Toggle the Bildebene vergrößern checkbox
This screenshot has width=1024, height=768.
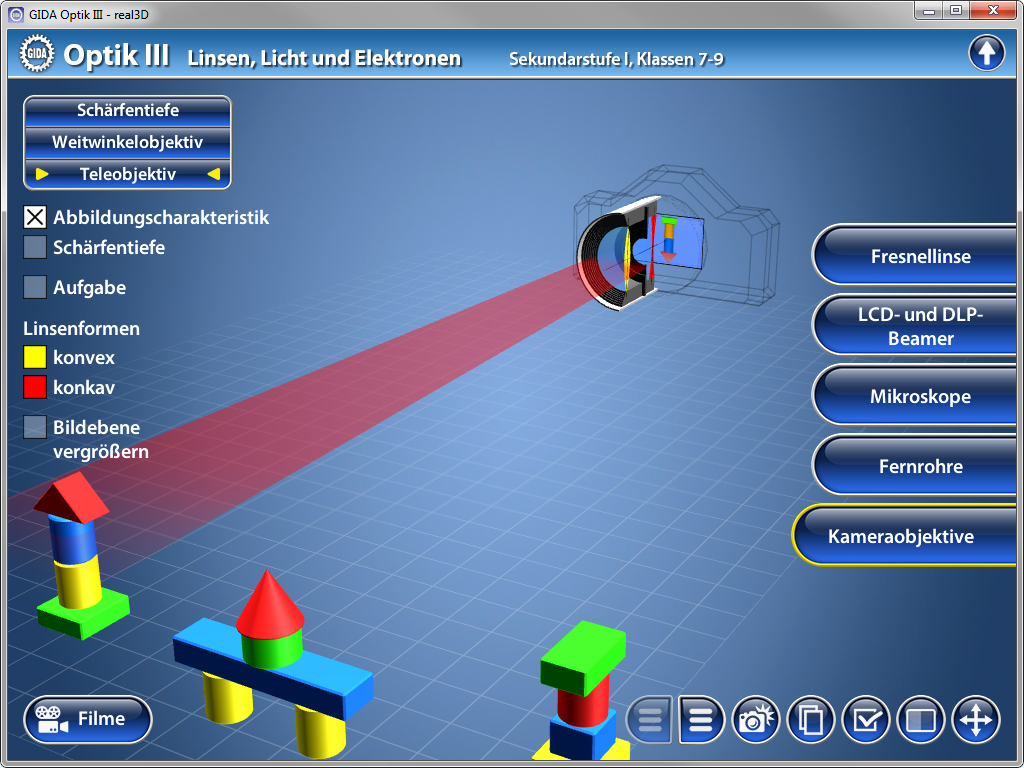[35, 427]
